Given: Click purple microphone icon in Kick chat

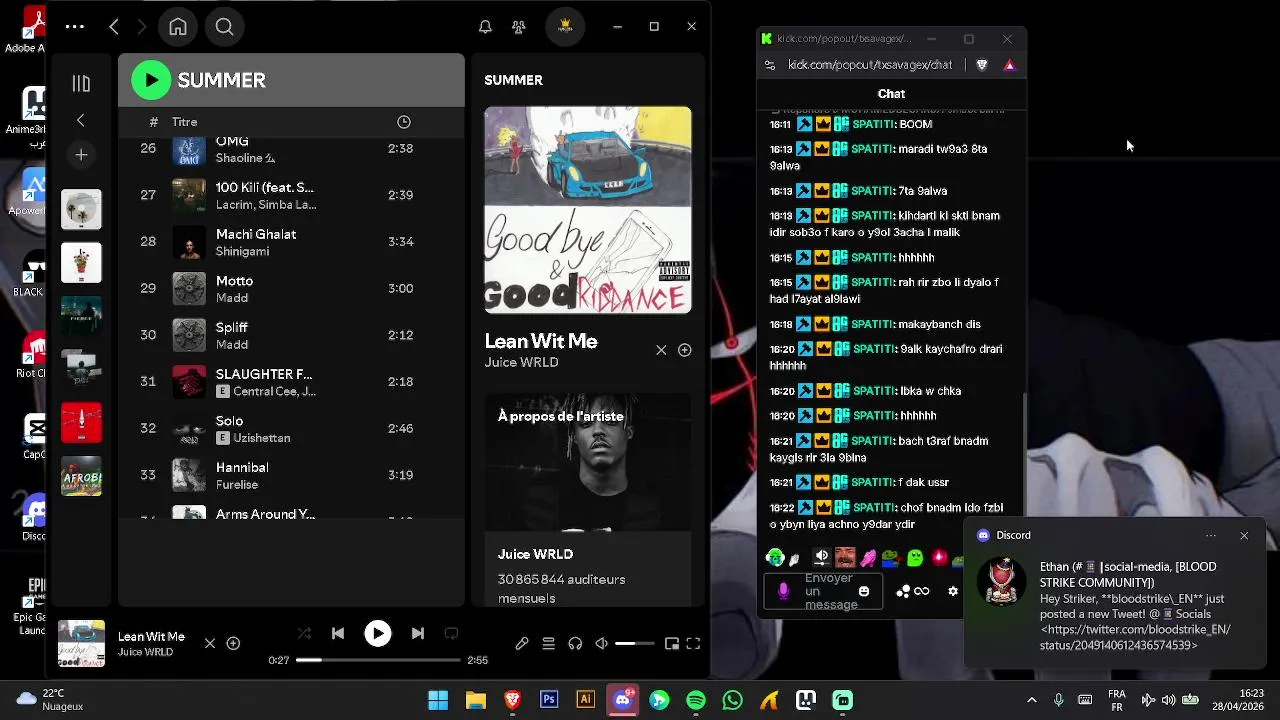Looking at the screenshot, I should pyautogui.click(x=783, y=591).
